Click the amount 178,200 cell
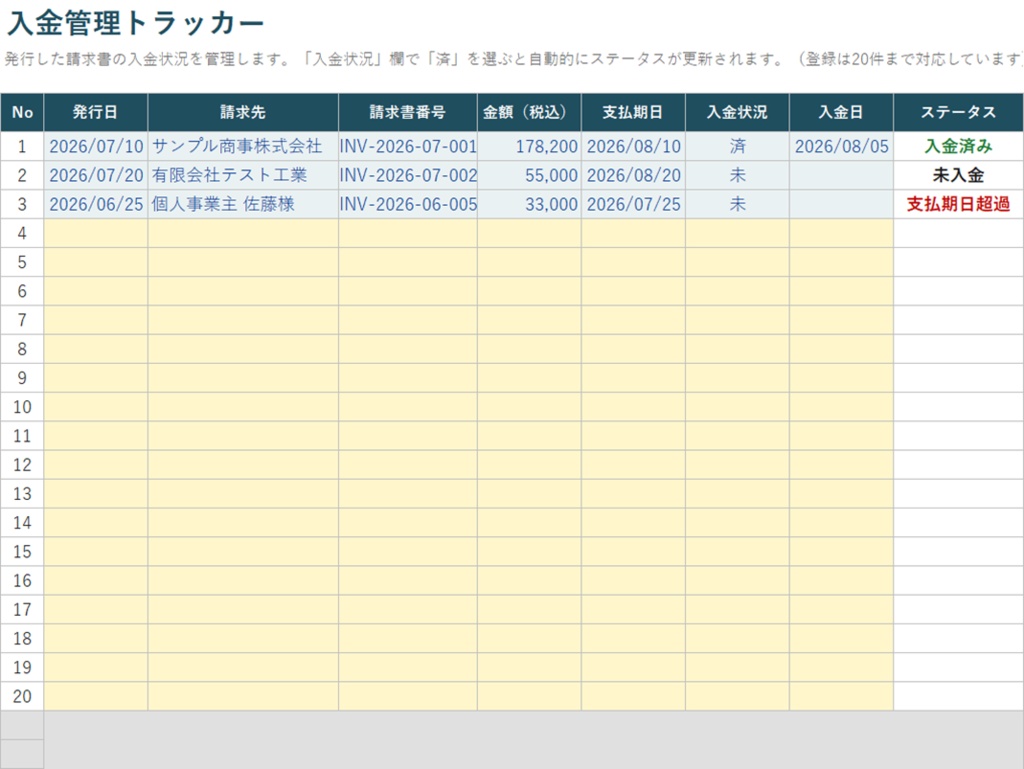This screenshot has height=769, width=1024. [x=529, y=146]
